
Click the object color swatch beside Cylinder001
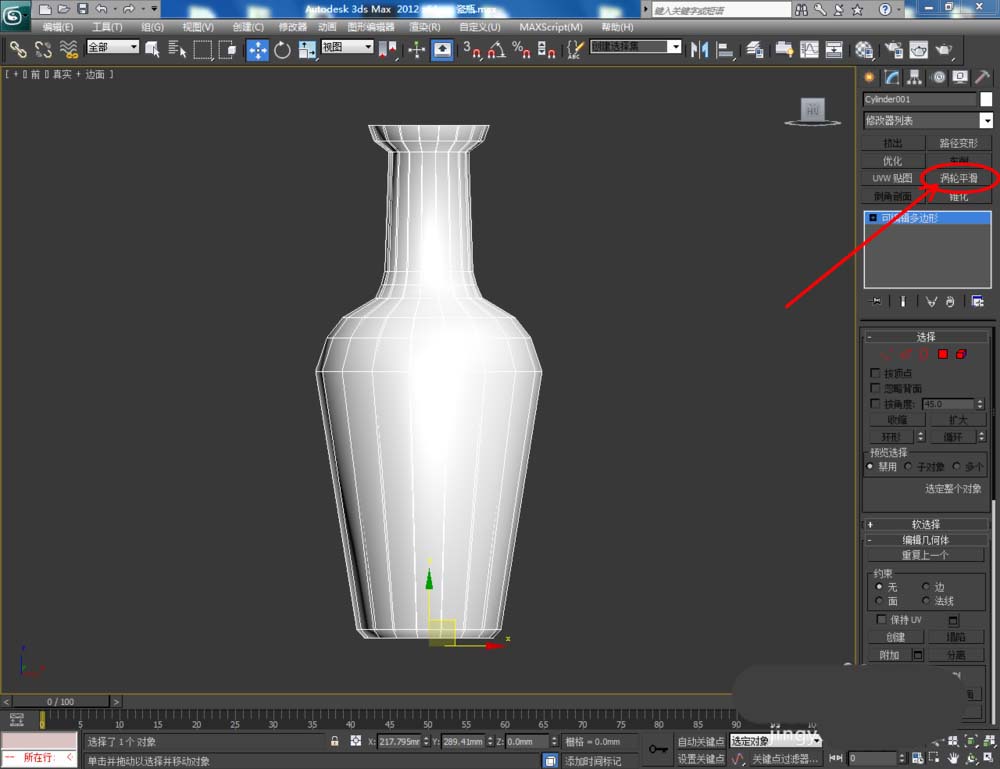[x=986, y=99]
